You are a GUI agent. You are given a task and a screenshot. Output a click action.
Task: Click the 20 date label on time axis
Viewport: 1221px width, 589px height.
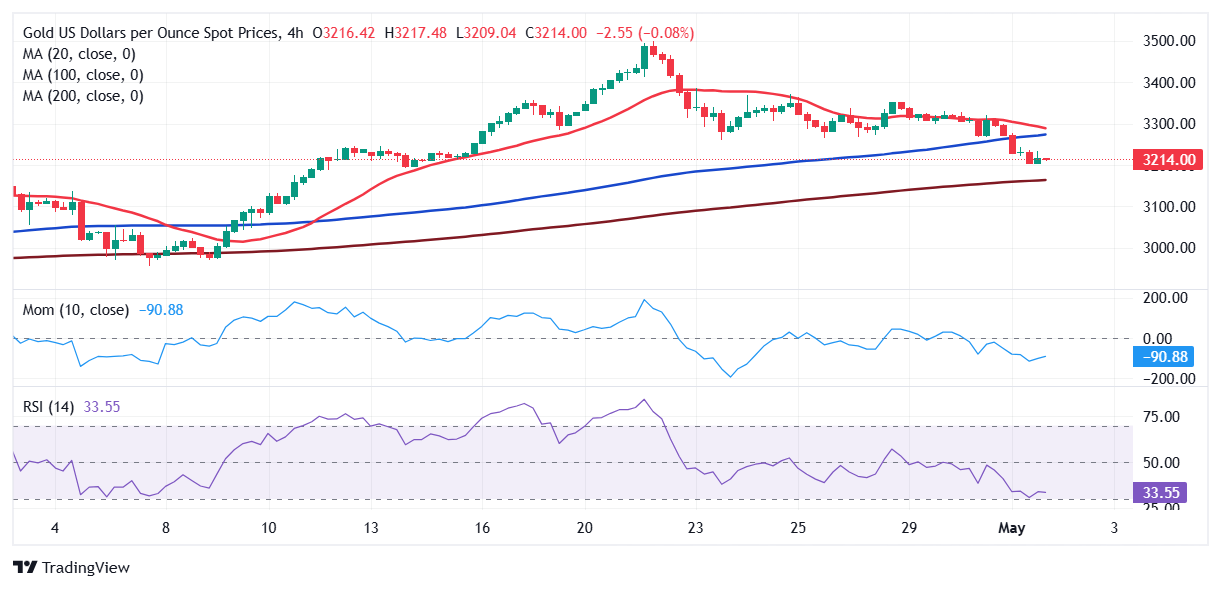click(585, 527)
